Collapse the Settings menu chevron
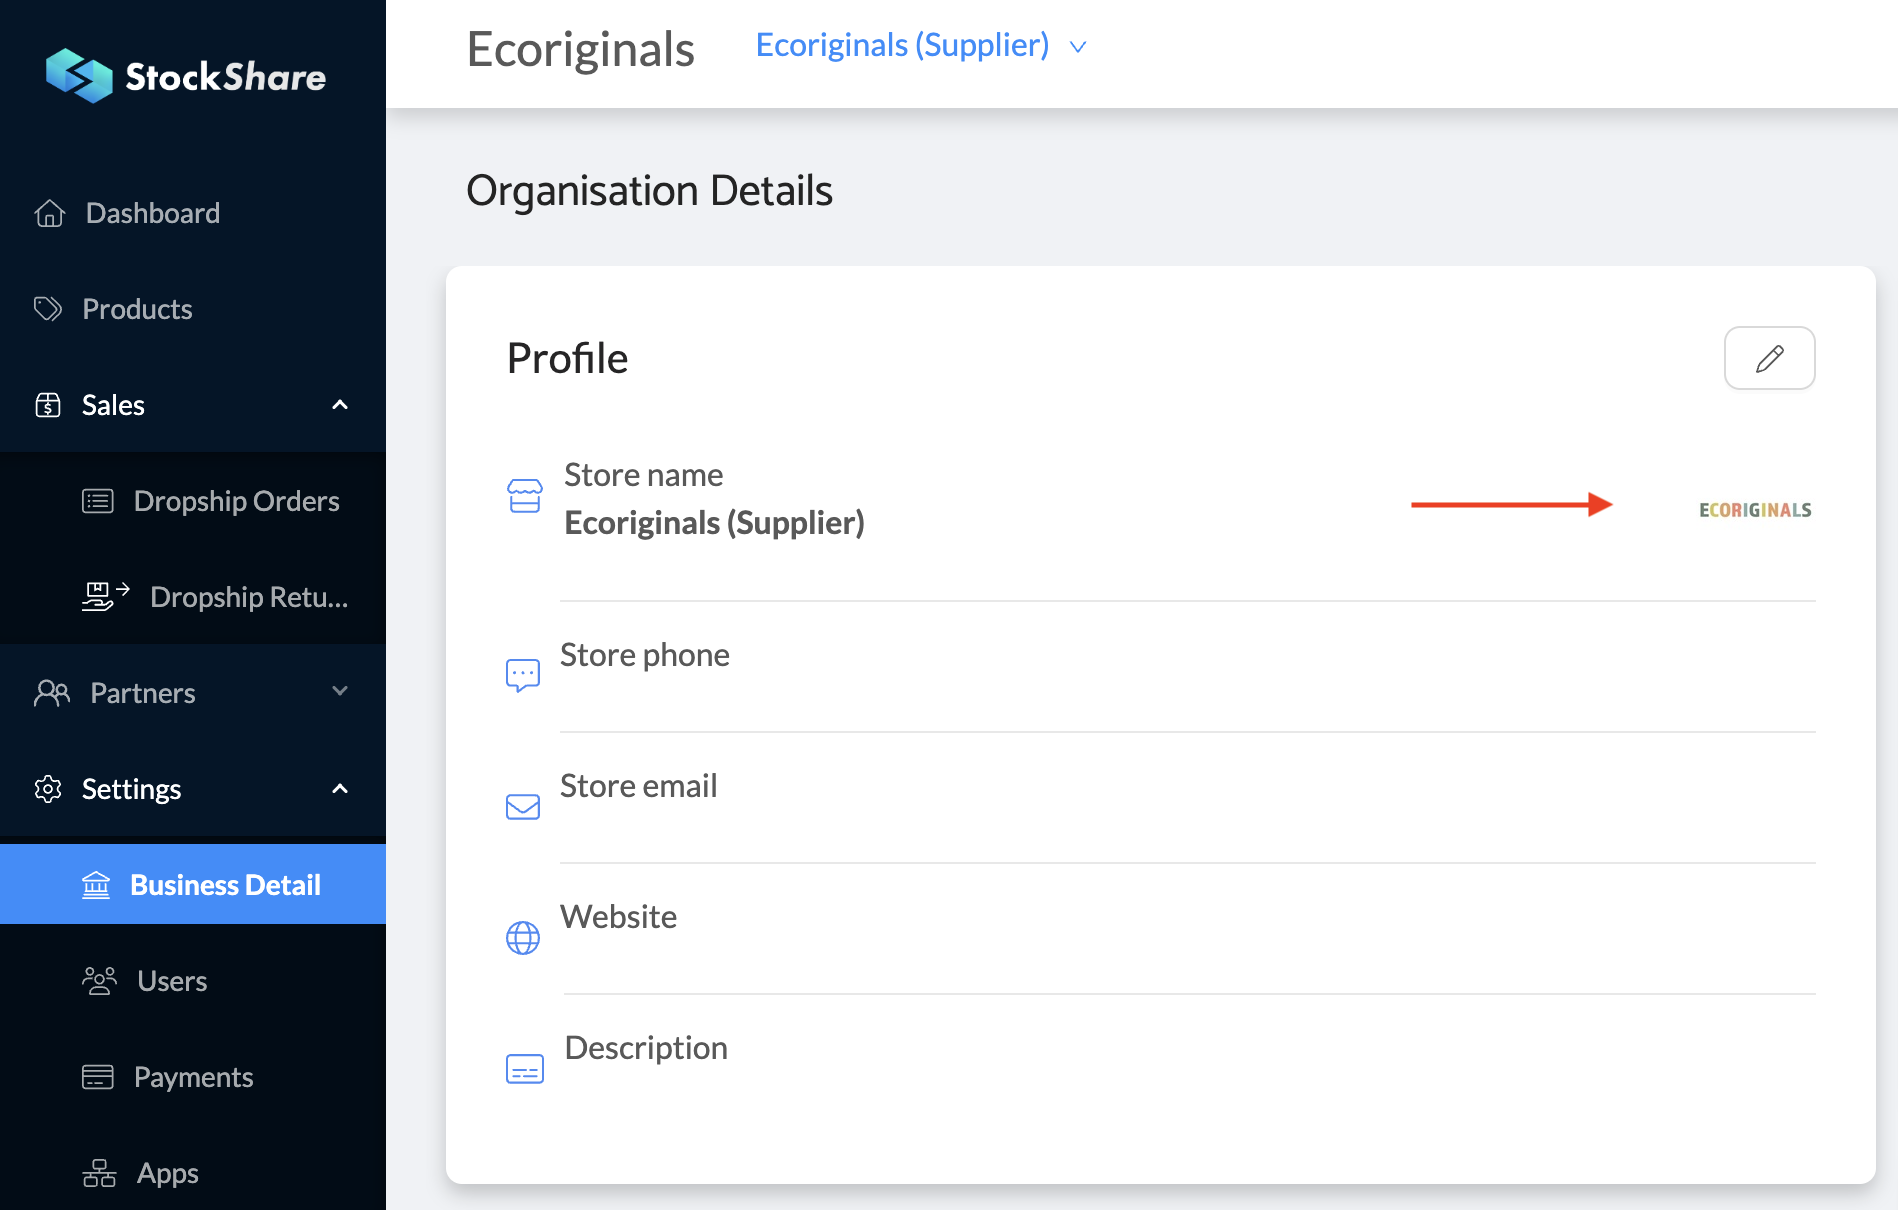 click(340, 789)
